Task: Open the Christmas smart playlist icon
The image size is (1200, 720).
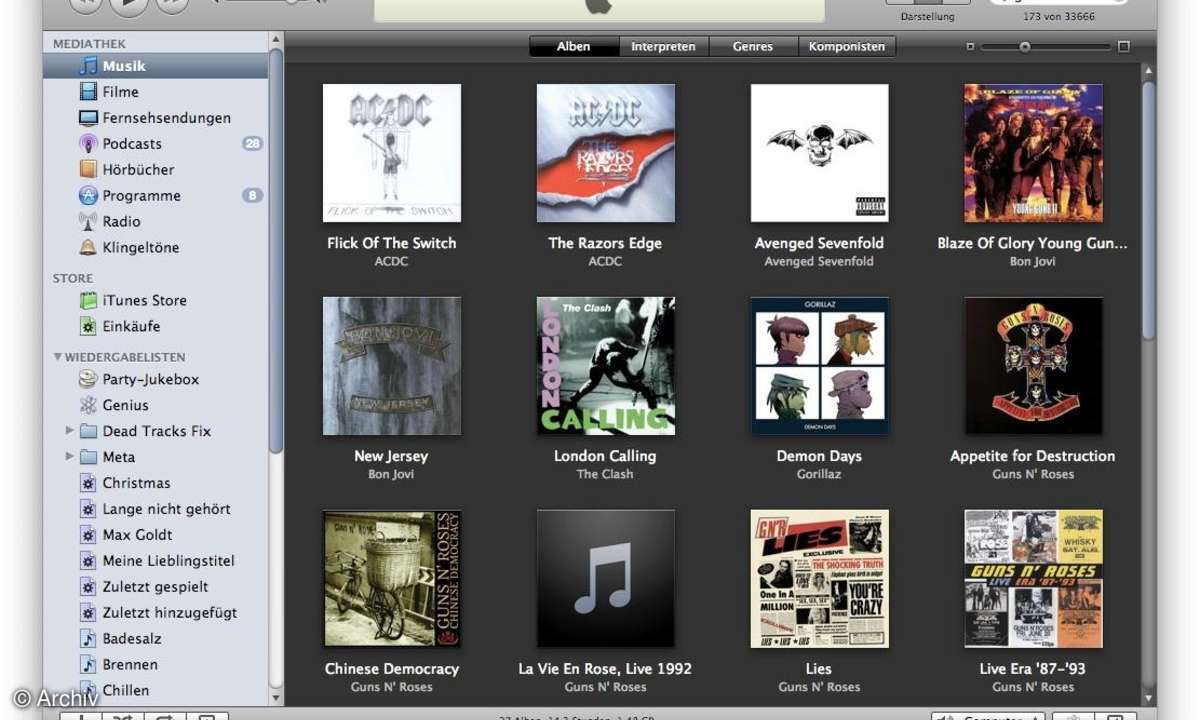Action: coord(88,483)
